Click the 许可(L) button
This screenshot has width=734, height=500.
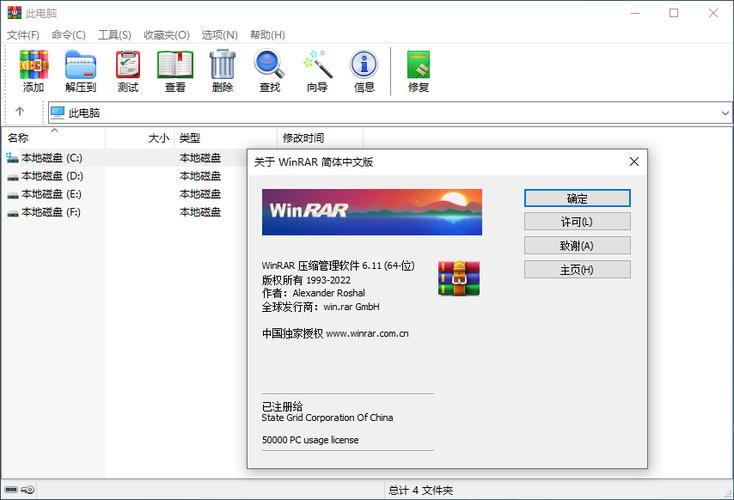tap(577, 221)
